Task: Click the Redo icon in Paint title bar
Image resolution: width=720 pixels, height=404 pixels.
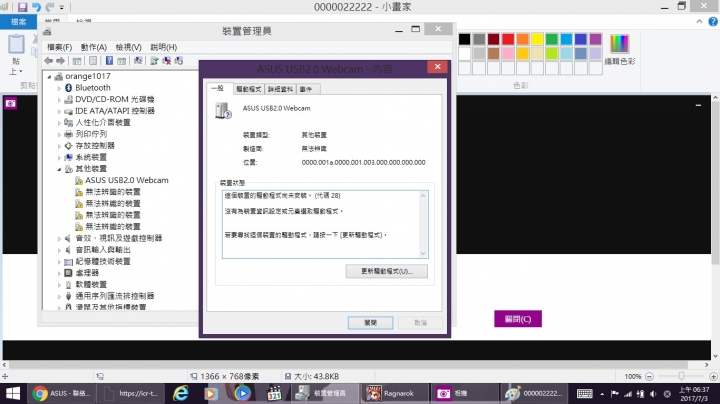Action: (x=50, y=7)
